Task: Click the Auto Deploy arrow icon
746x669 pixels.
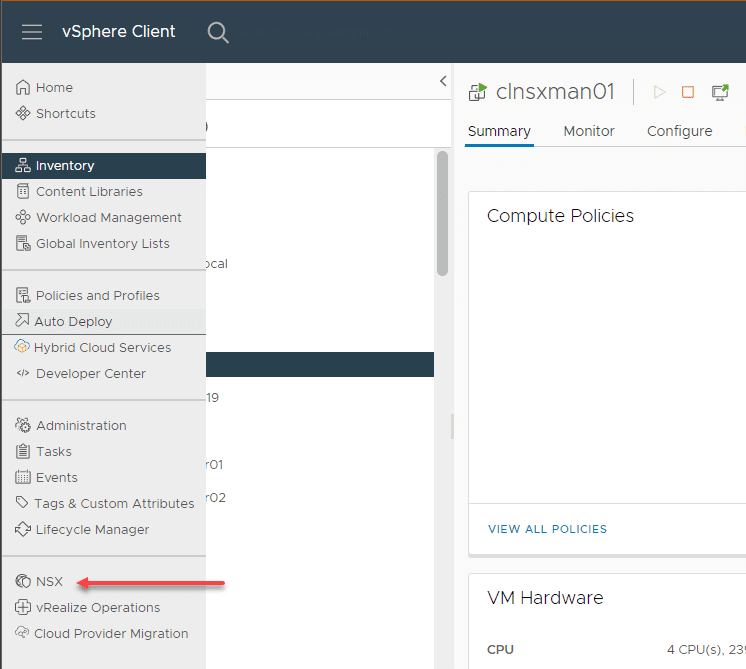Action: click(22, 320)
